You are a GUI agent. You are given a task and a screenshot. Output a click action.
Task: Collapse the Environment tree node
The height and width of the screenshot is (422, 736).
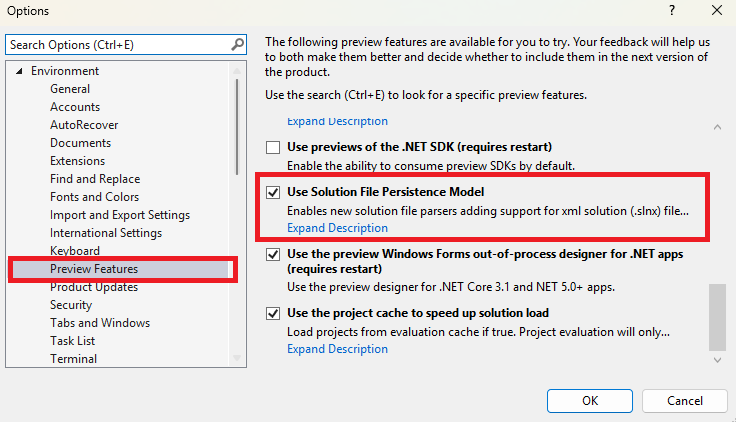pyautogui.click(x=19, y=71)
